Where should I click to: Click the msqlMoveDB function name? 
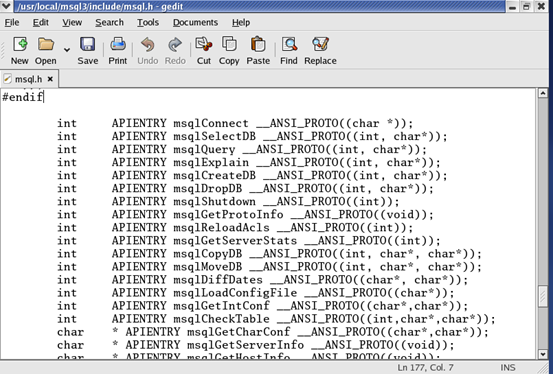click(208, 267)
